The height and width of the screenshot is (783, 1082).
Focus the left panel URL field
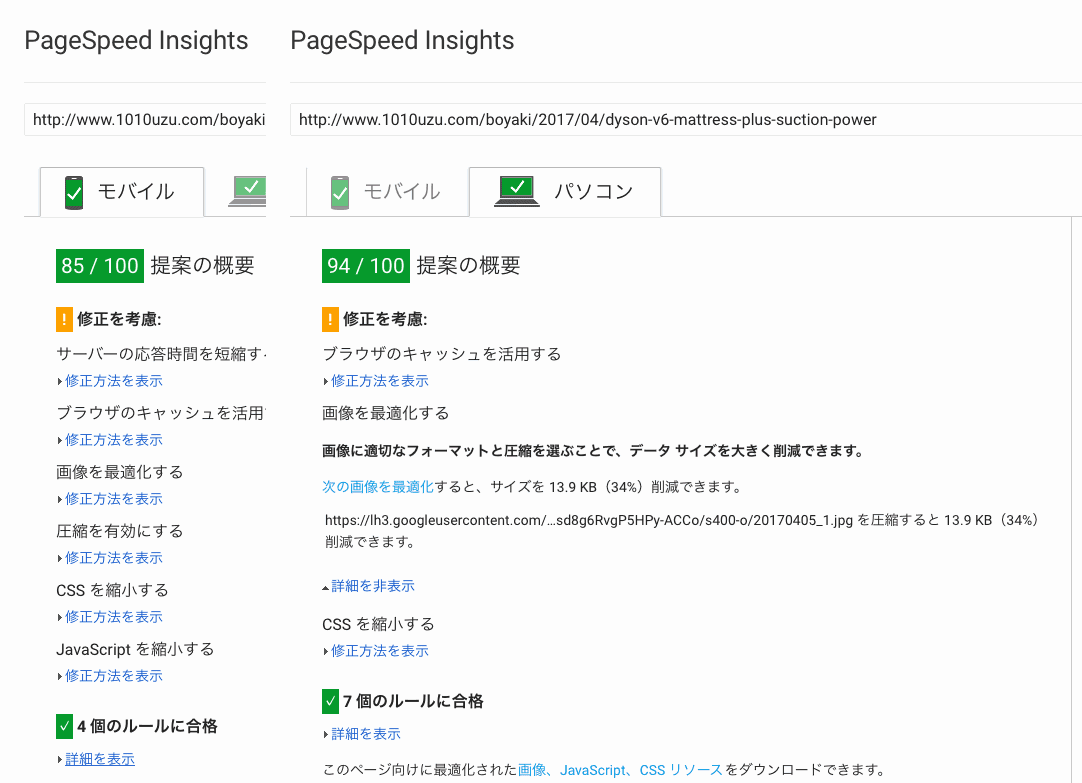pyautogui.click(x=145, y=120)
